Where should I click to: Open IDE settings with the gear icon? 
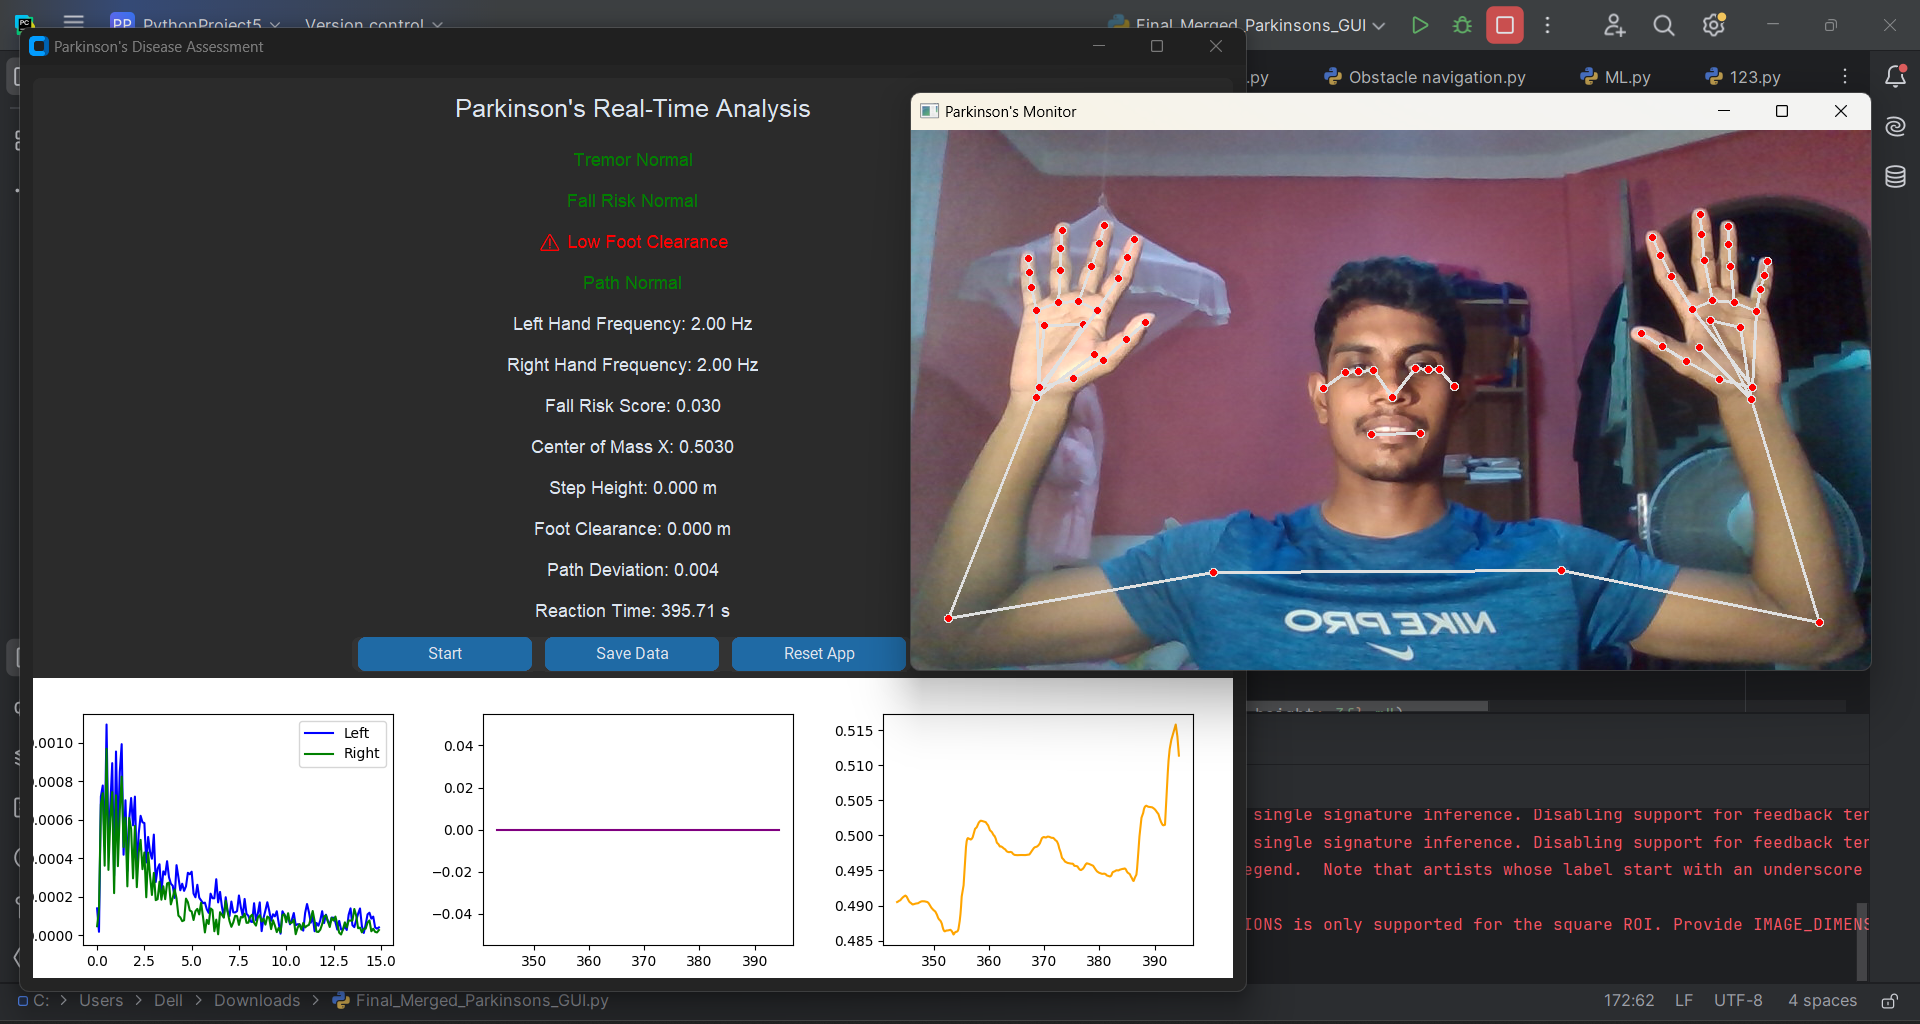point(1714,25)
